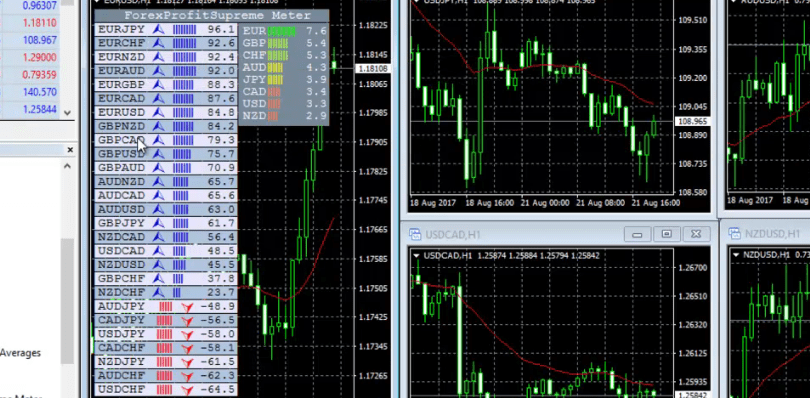
Task: Click the USD strength value 3.3
Action: tap(316, 104)
